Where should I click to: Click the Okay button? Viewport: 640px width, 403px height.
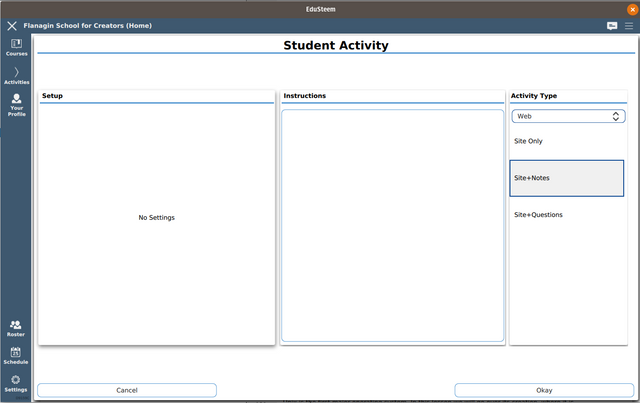(x=544, y=390)
